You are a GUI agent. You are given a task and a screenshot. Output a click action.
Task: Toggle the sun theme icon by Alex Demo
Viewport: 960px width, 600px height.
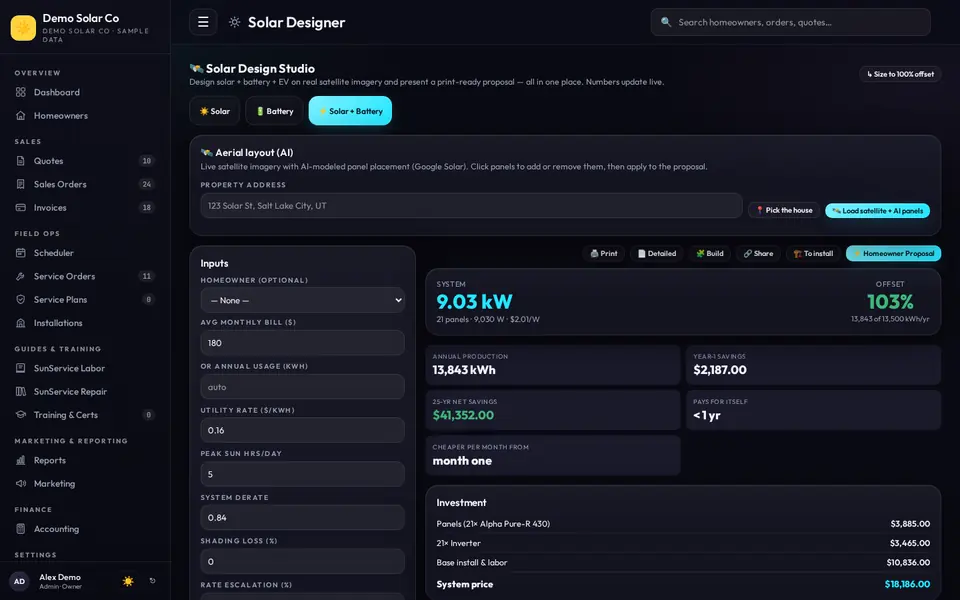pos(128,581)
